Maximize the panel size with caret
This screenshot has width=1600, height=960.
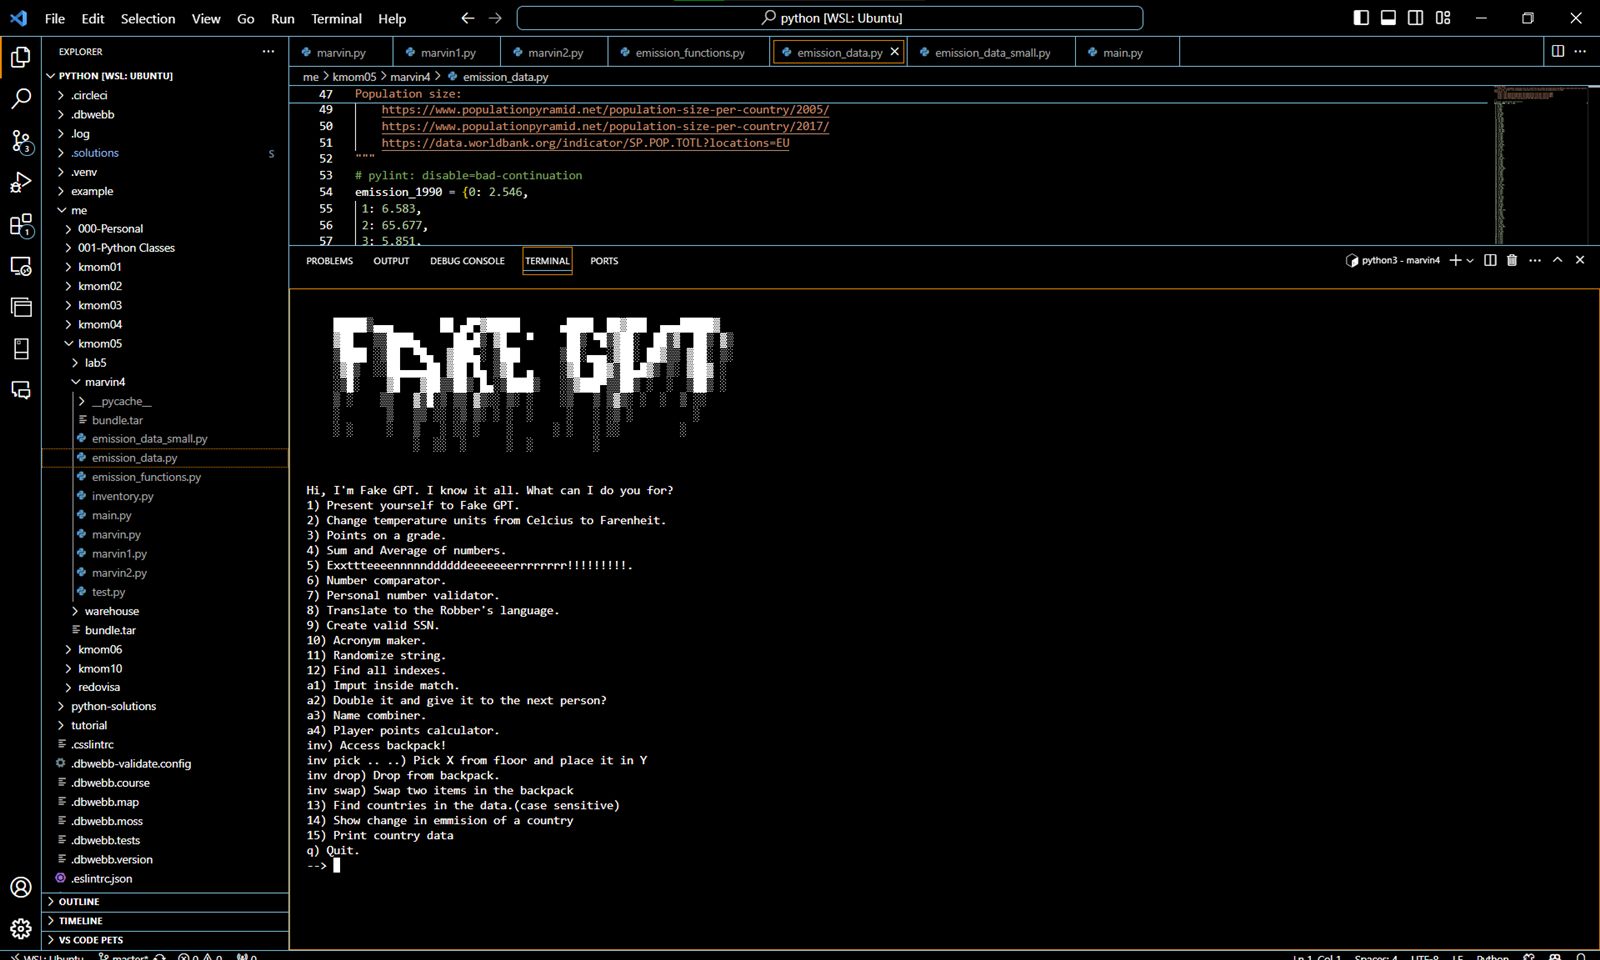pyautogui.click(x=1557, y=260)
